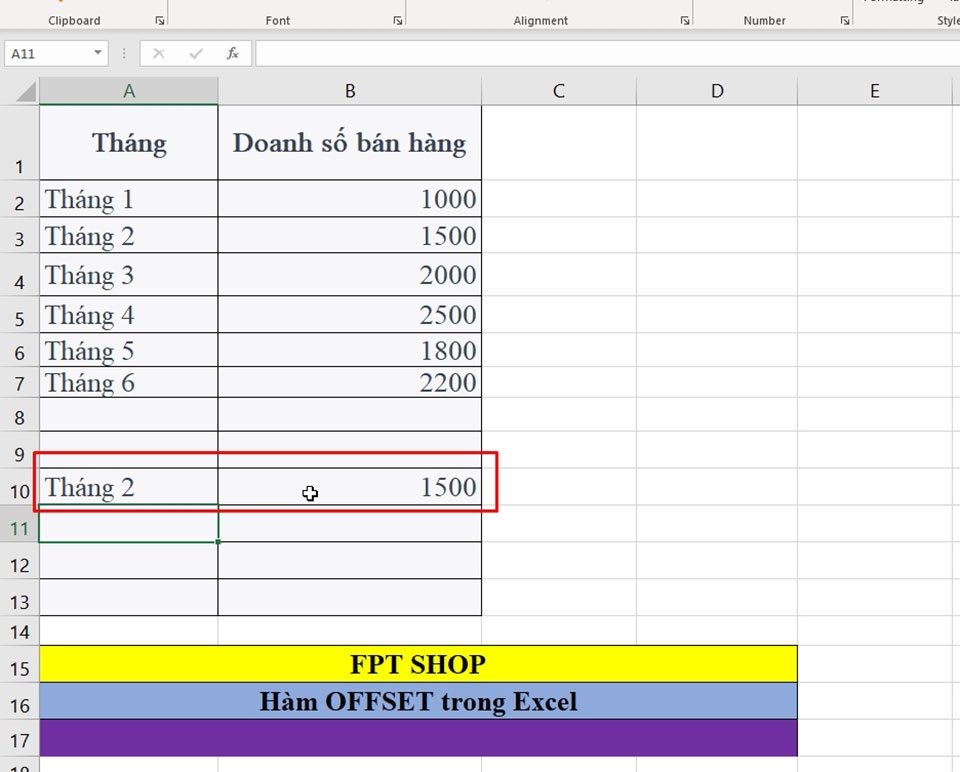The height and width of the screenshot is (772, 960).
Task: Open the Alignment dialog launcher
Action: pos(685,21)
